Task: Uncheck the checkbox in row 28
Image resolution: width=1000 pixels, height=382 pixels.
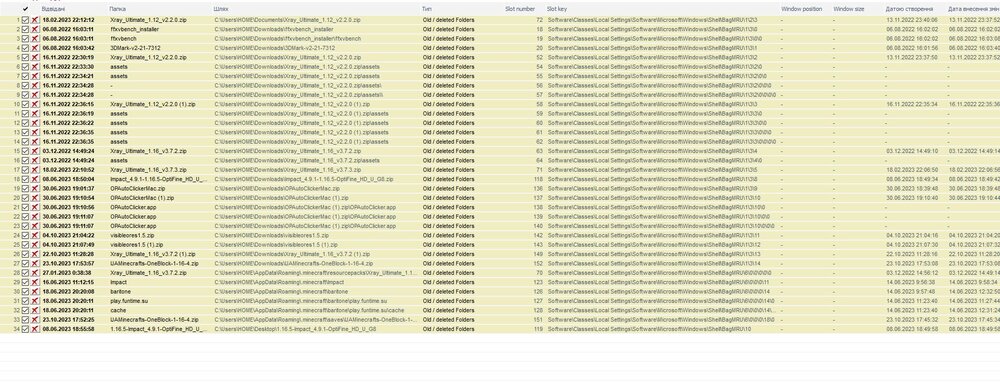Action: click(x=26, y=273)
